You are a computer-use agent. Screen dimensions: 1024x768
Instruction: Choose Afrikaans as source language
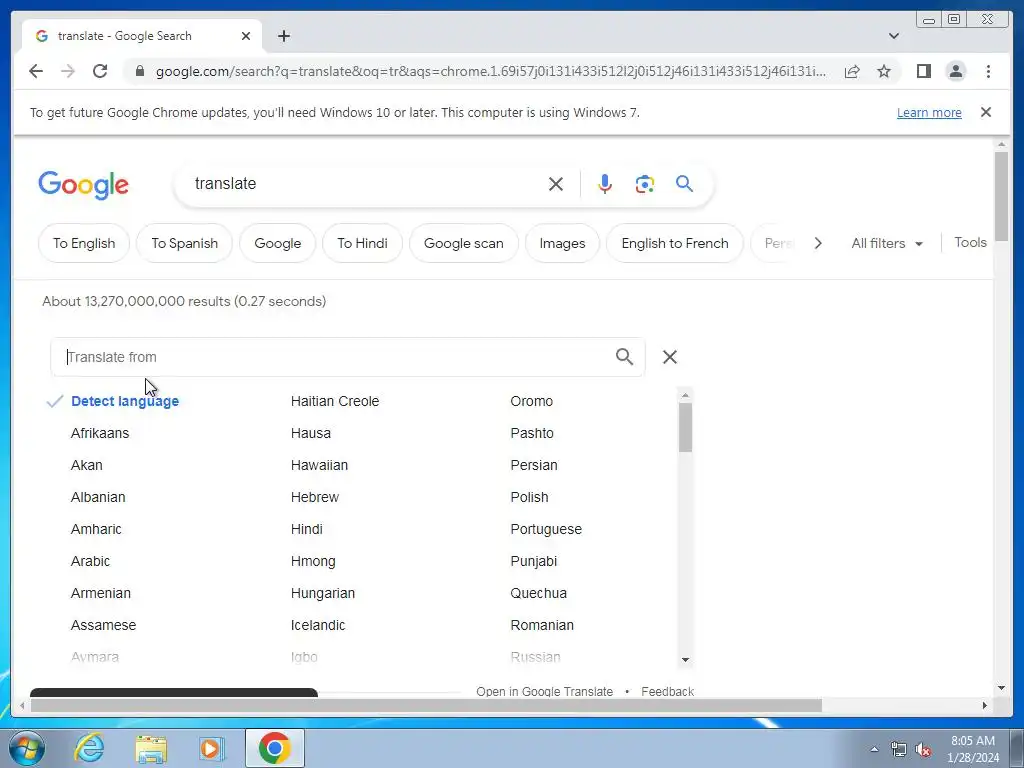[100, 433]
